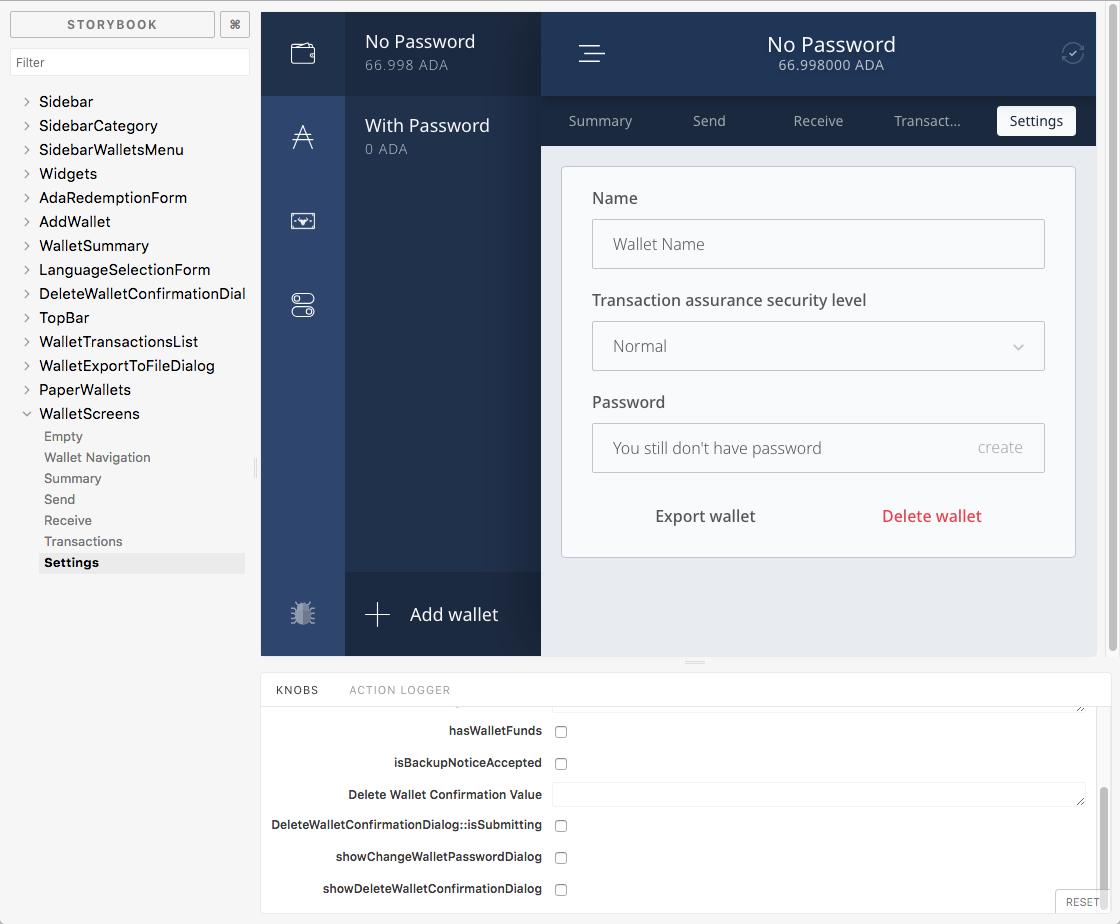The width and height of the screenshot is (1120, 924).
Task: Click the wallets icon in sidebar
Action: tap(303, 54)
